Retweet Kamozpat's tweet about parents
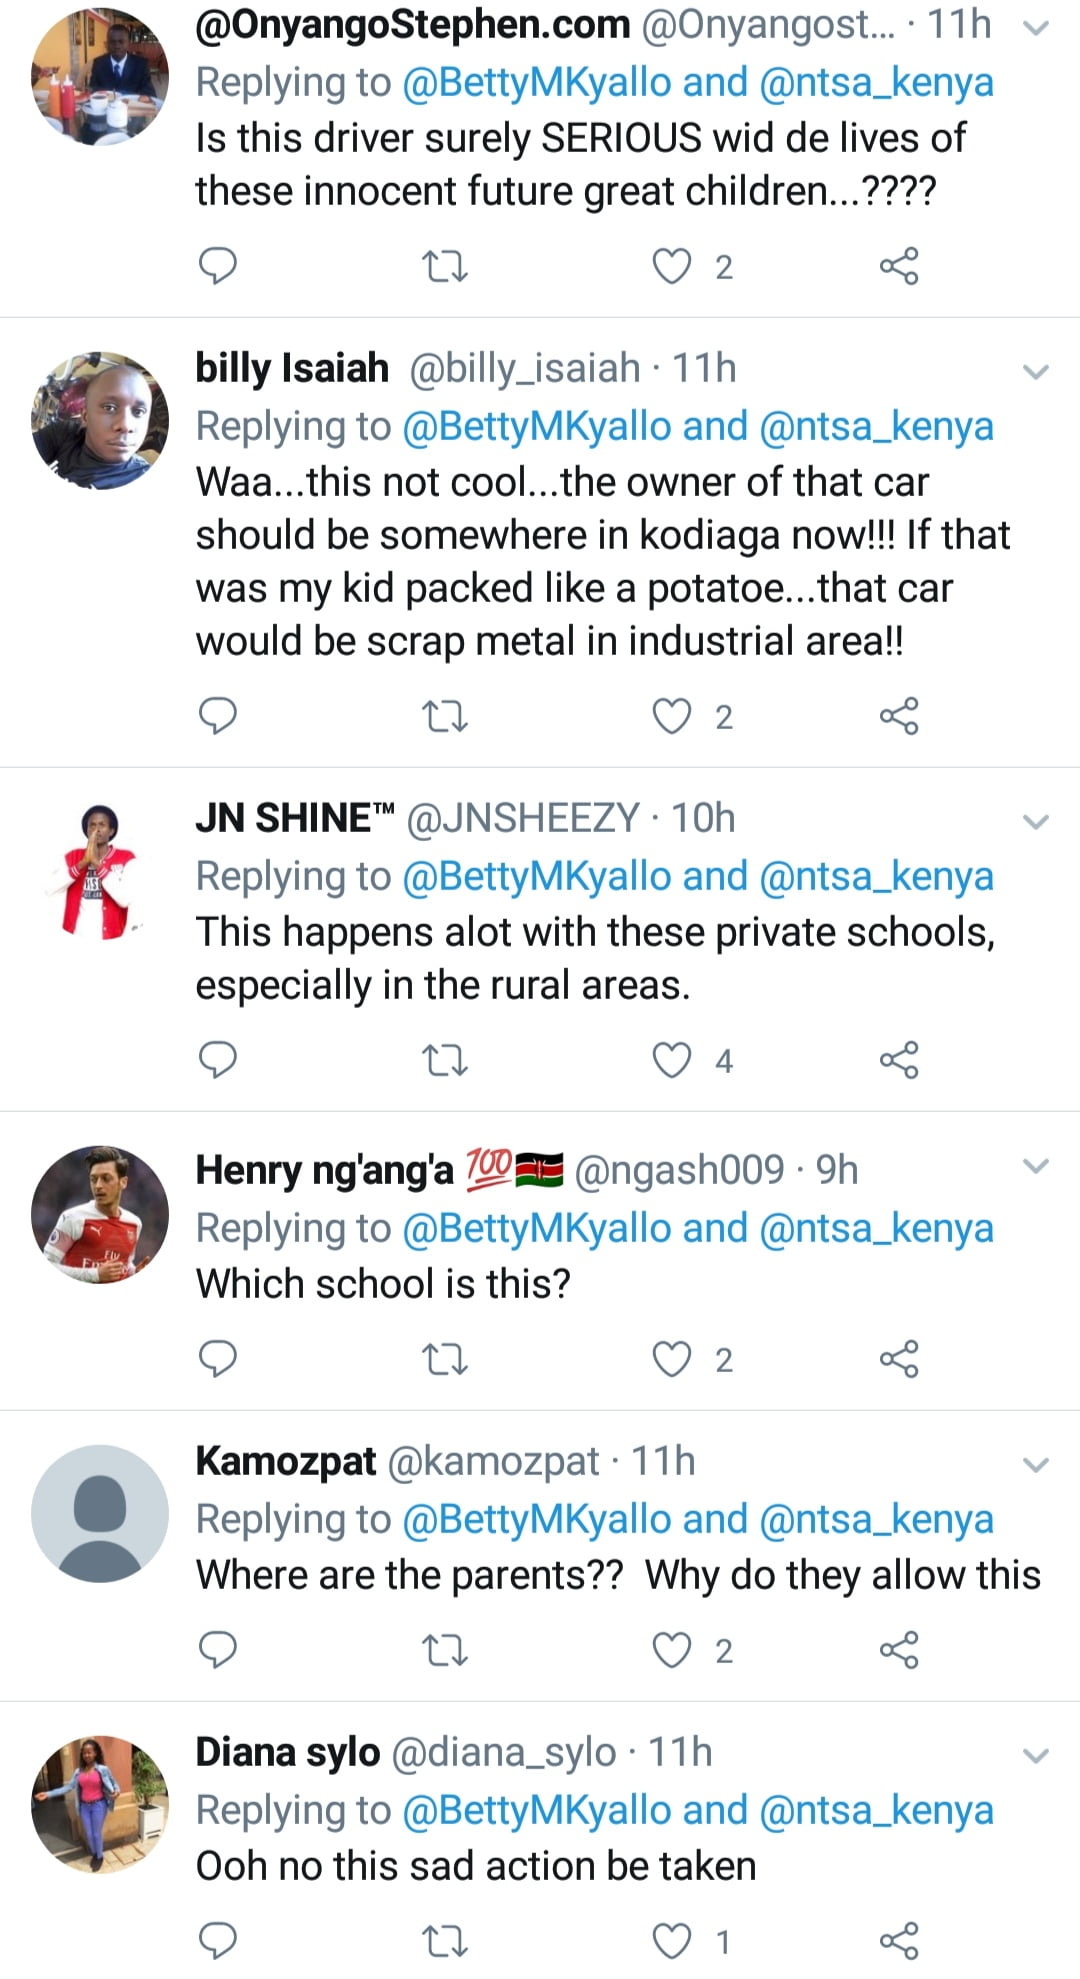This screenshot has height=1979, width=1080. coord(444,1650)
